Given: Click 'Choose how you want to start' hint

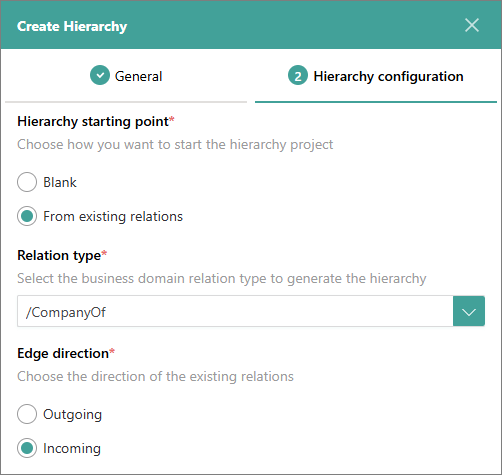Looking at the screenshot, I should coord(175,145).
